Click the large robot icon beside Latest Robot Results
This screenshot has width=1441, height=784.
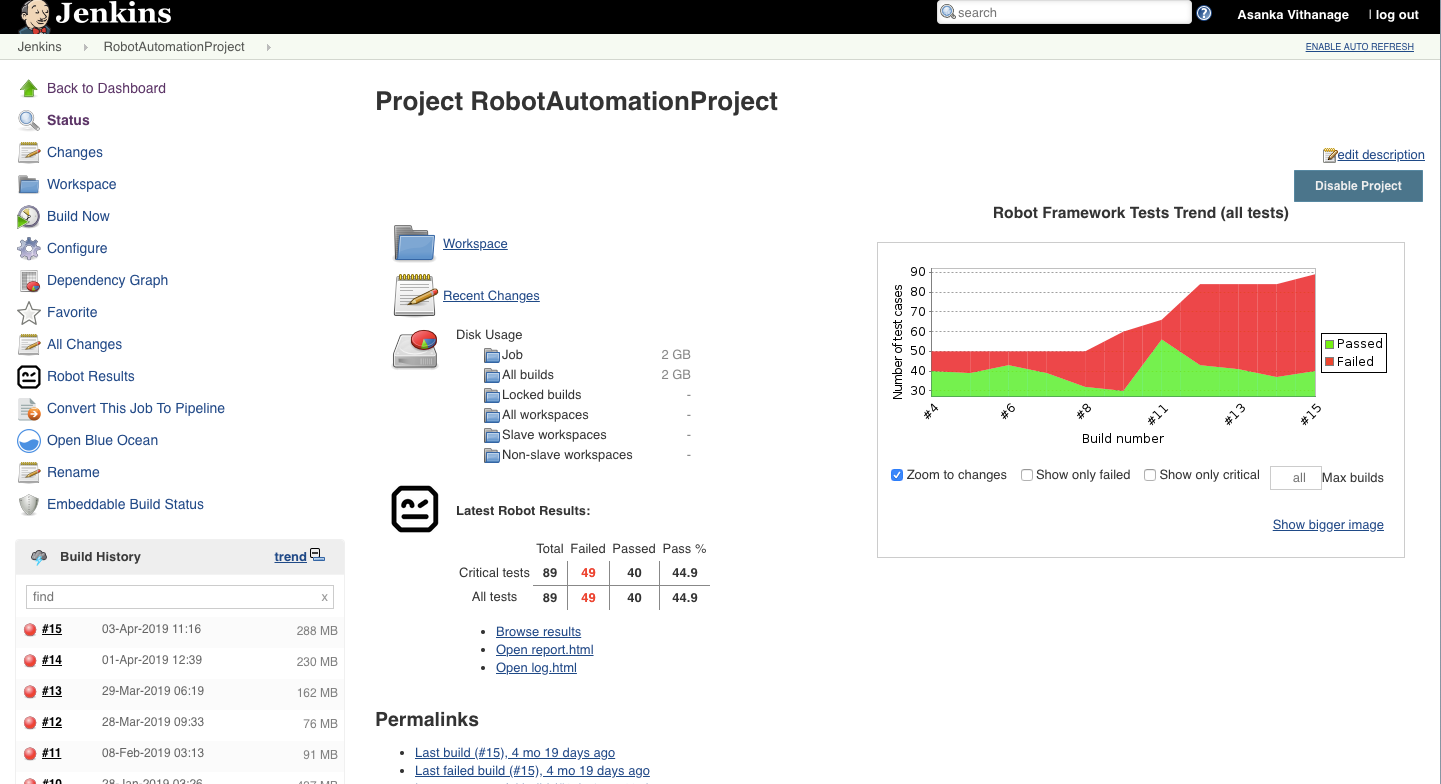coord(415,509)
